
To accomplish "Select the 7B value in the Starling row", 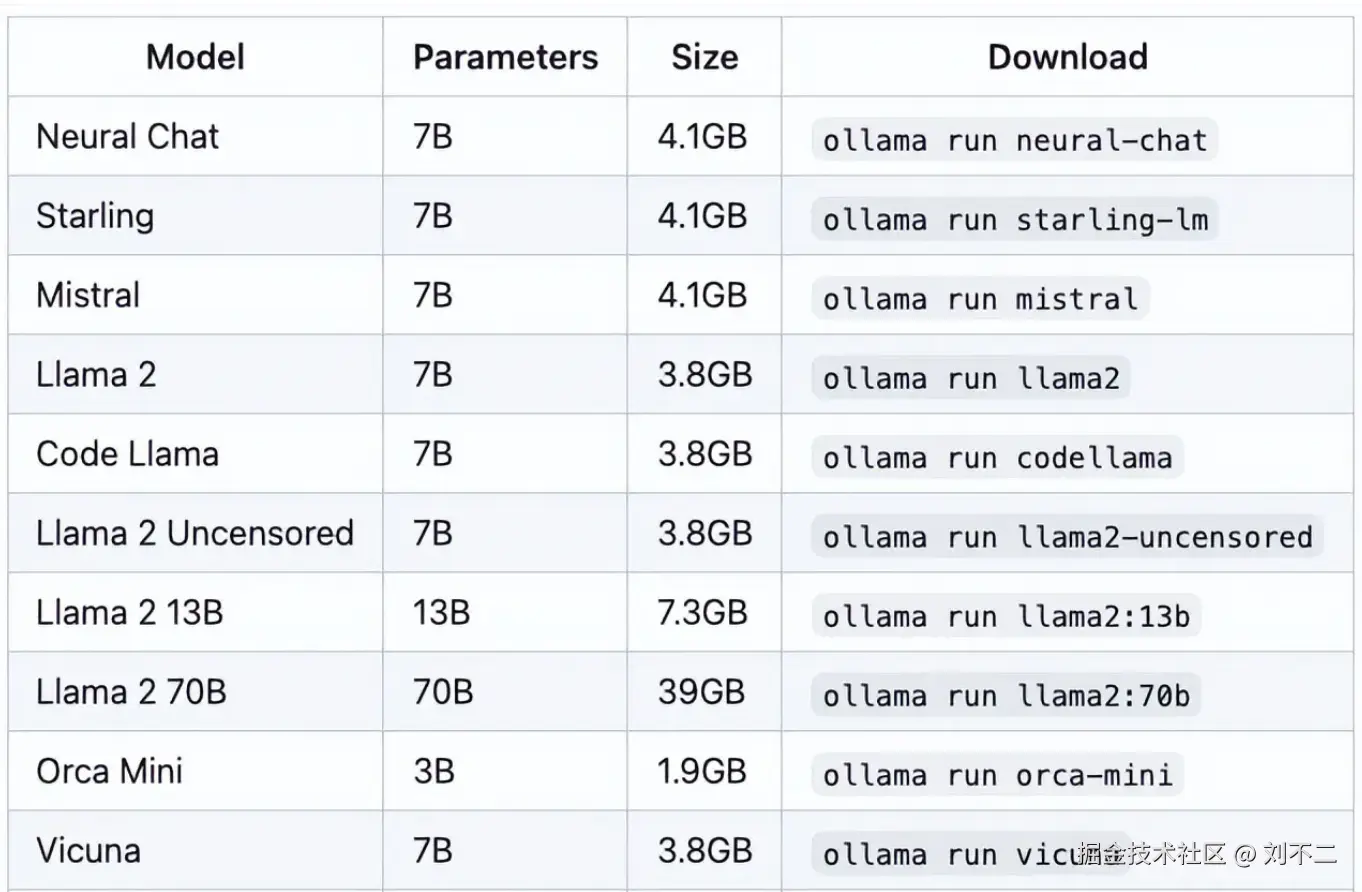I will pyautogui.click(x=433, y=216).
